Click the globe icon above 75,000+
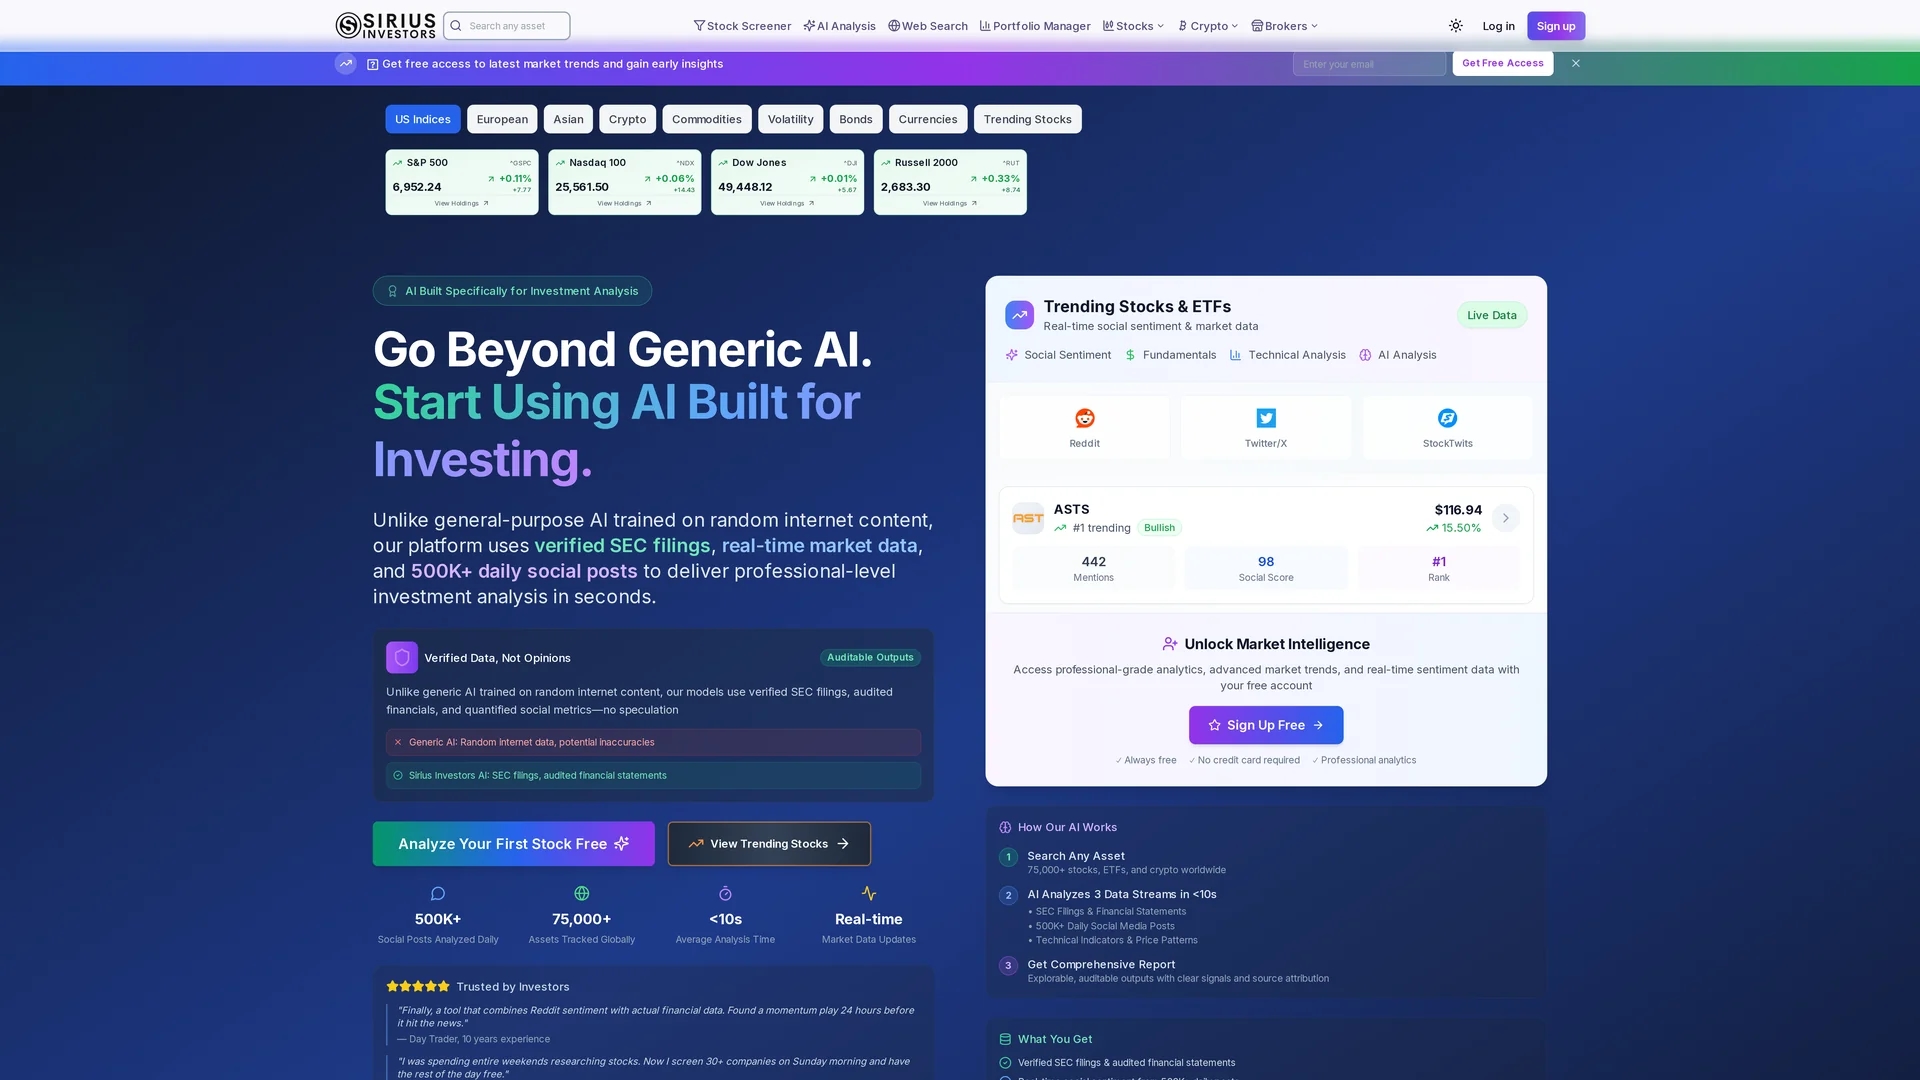 [x=582, y=893]
